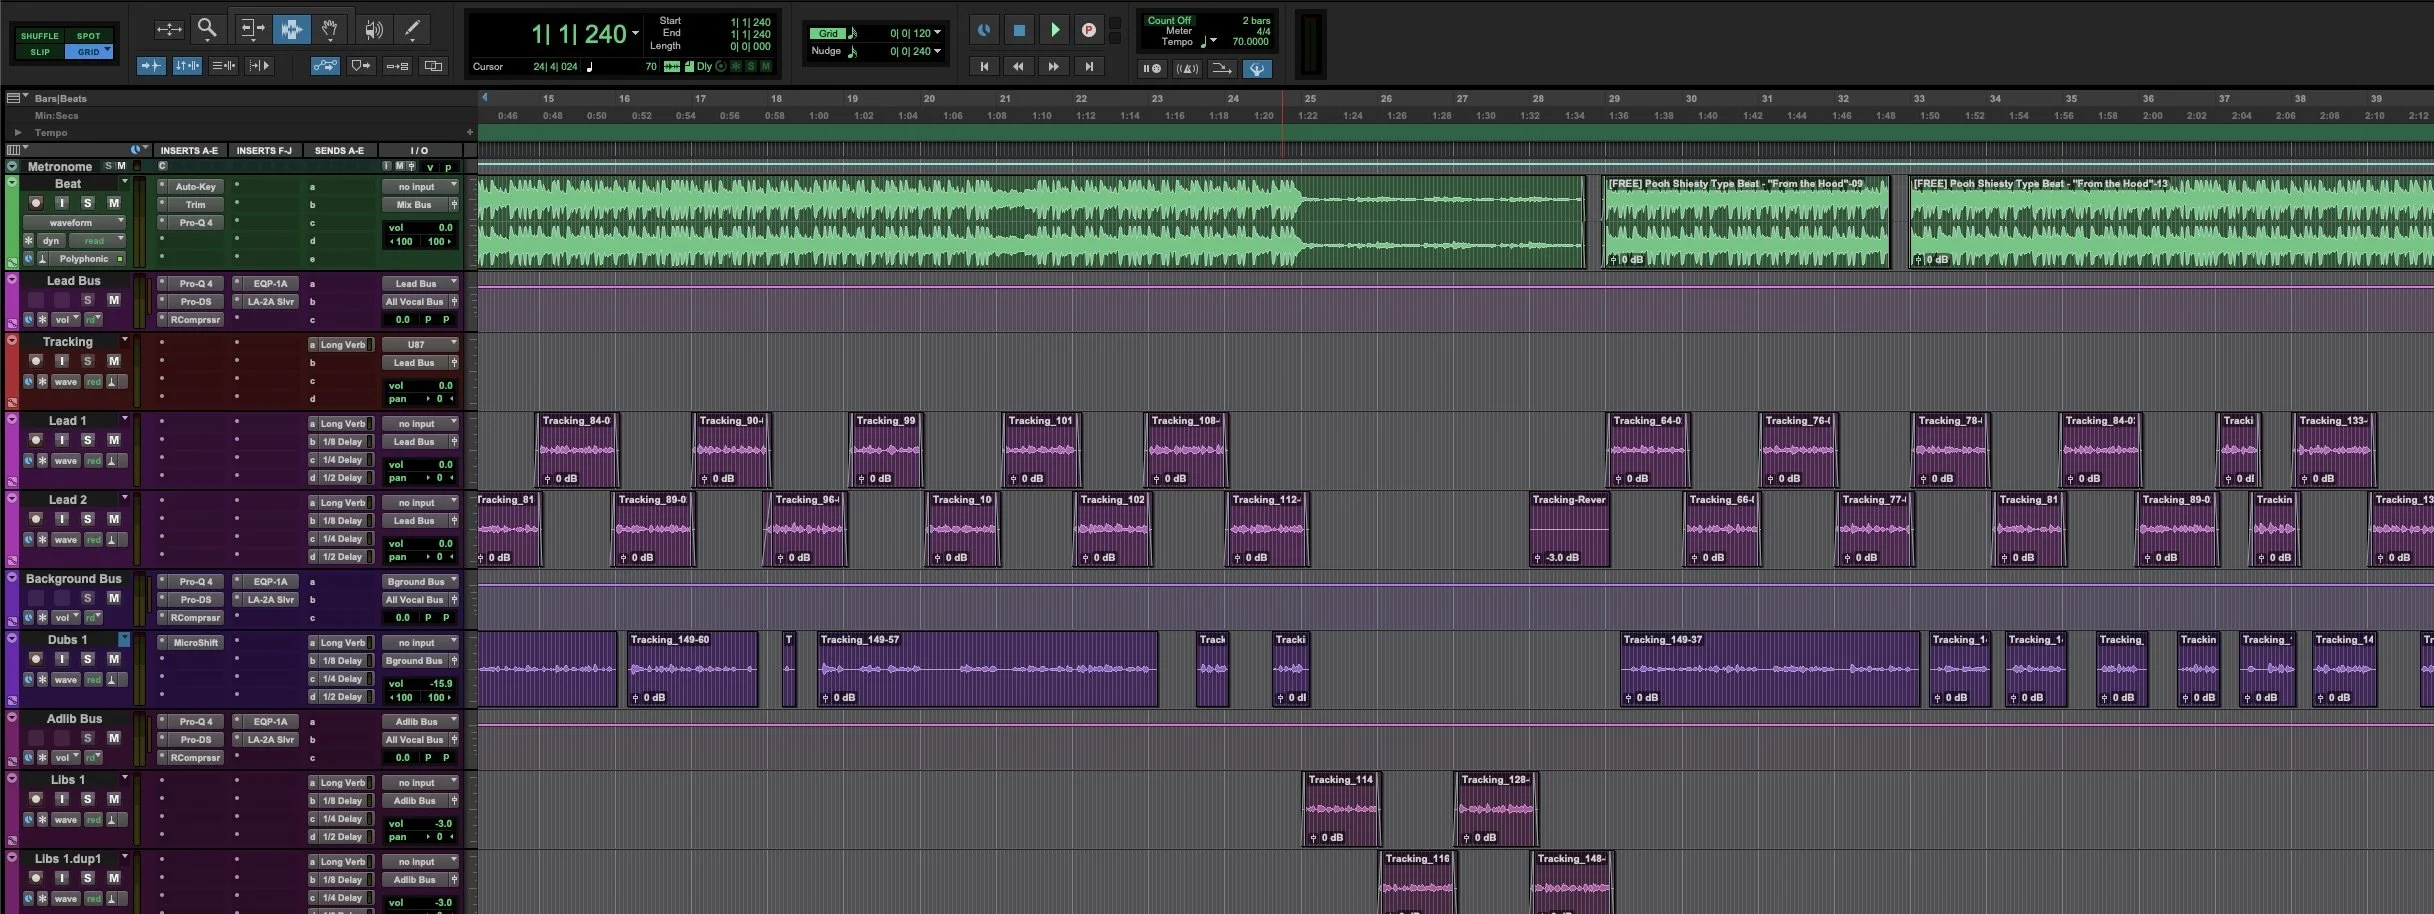The height and width of the screenshot is (914, 2434).
Task: Rewind the transport
Action: 1019,66
